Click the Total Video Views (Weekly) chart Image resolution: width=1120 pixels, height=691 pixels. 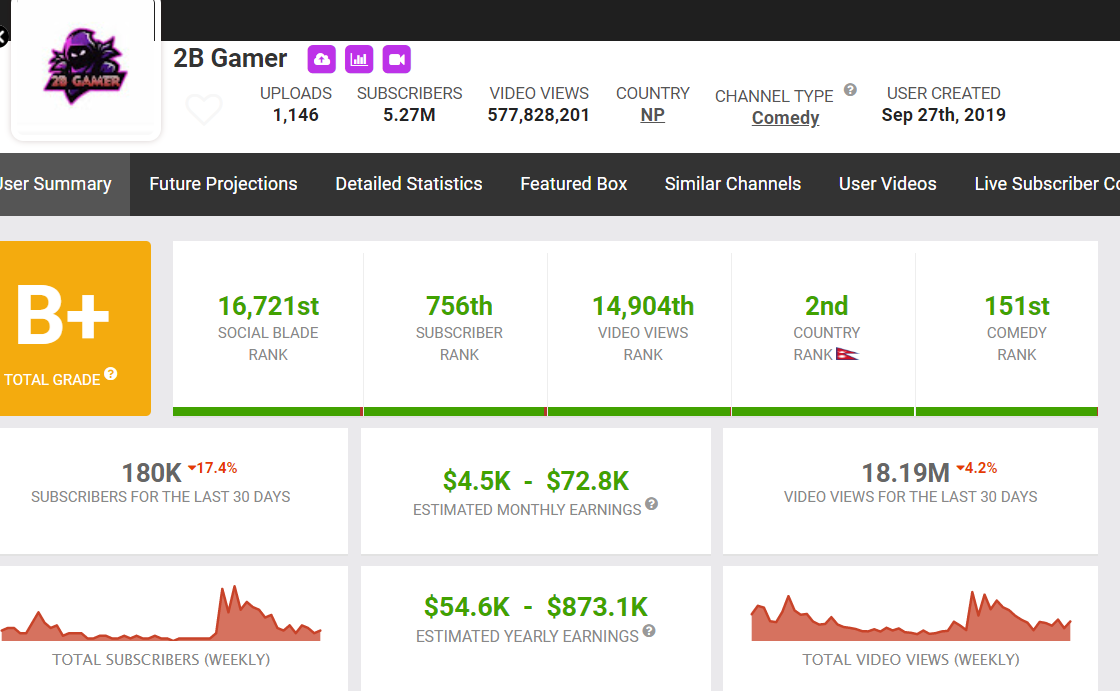pyautogui.click(x=911, y=615)
